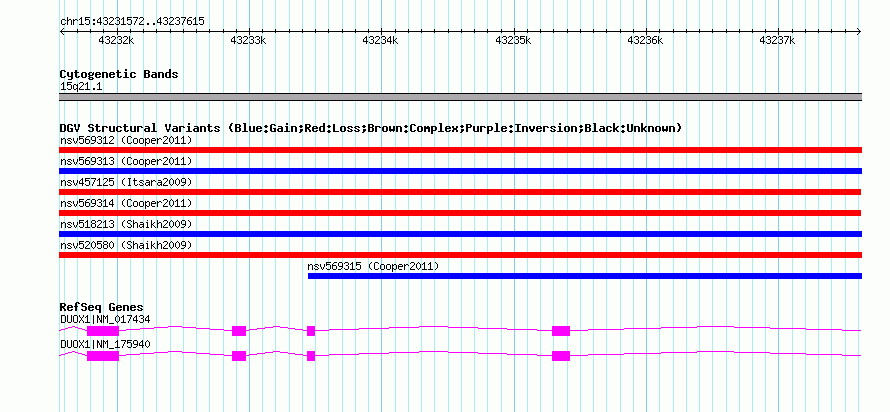This screenshot has height=412, width=890.
Task: Click the nsv518213 (Shaikh2009) label
Action: [x=126, y=224]
